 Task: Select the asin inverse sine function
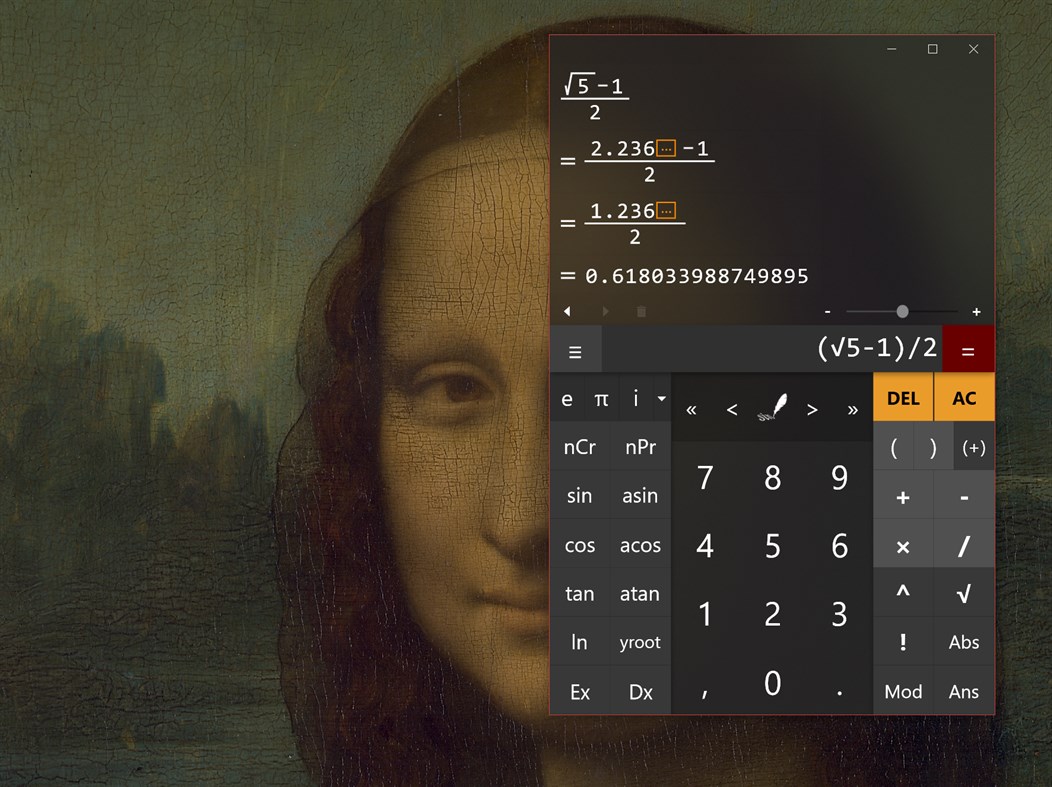click(640, 495)
